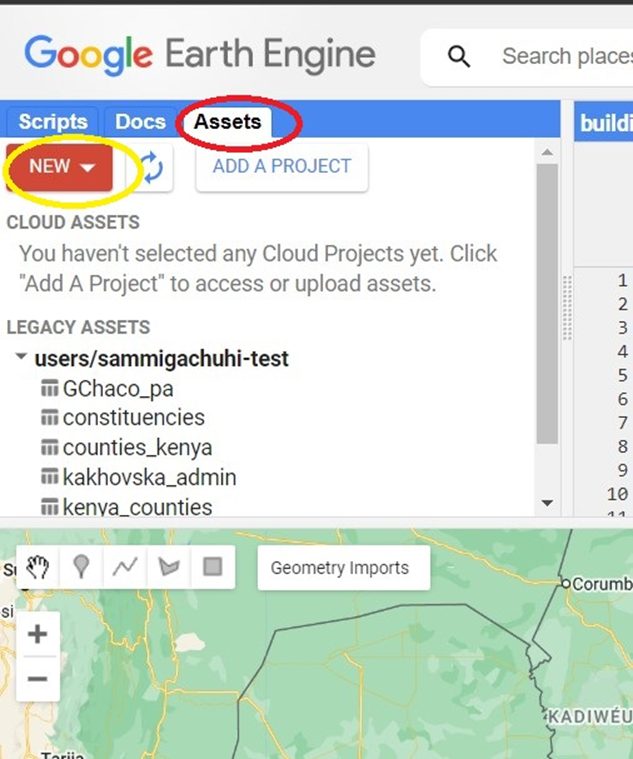
Task: Click the assets panel scroll up arrow
Action: 547,152
